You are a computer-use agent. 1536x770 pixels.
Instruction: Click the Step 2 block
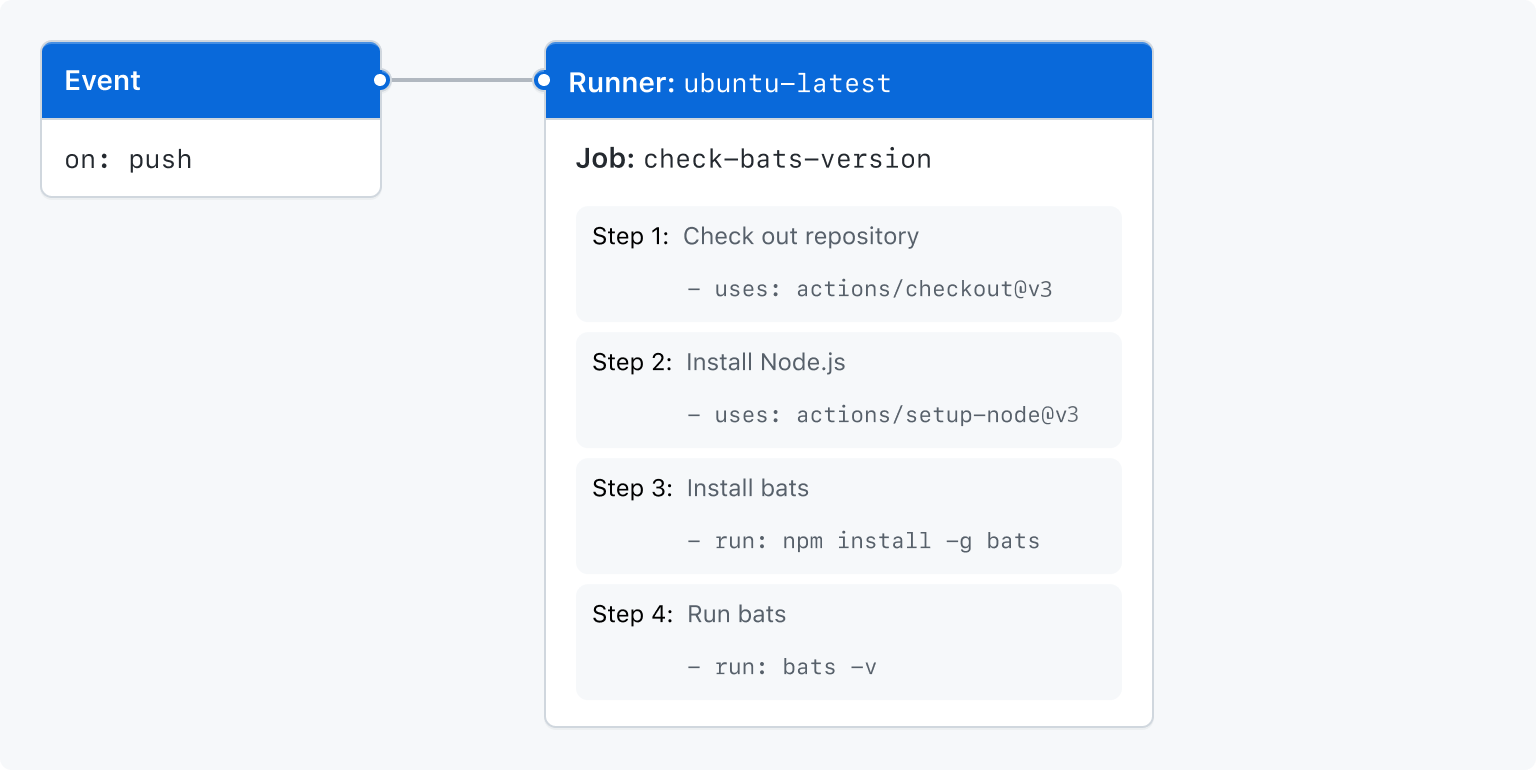(848, 389)
